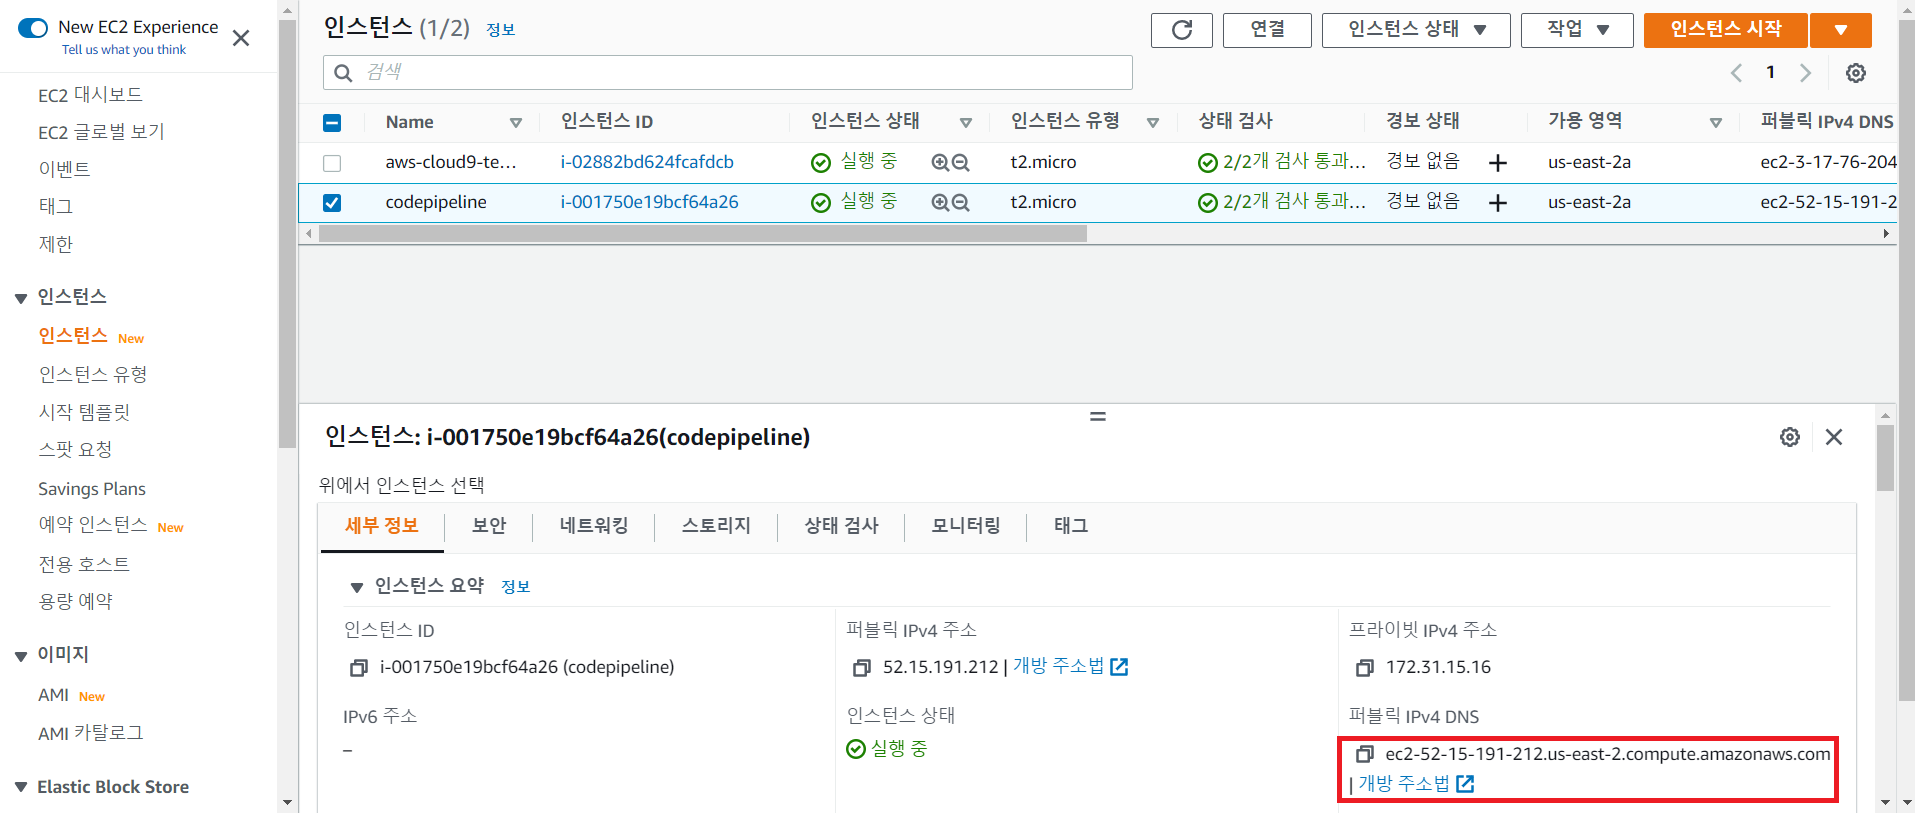Copy private IPv4 address icon
This screenshot has width=1915, height=813.
[x=1364, y=668]
